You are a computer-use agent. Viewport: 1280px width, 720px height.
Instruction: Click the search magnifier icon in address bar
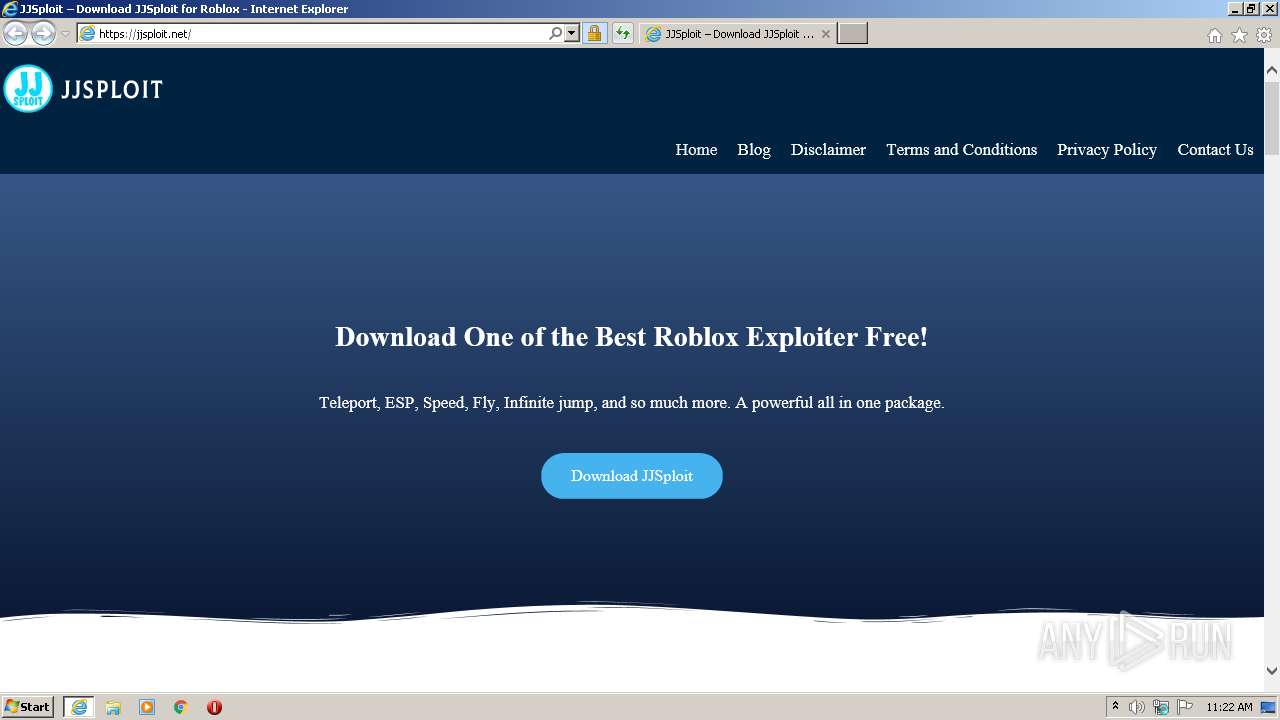[556, 33]
